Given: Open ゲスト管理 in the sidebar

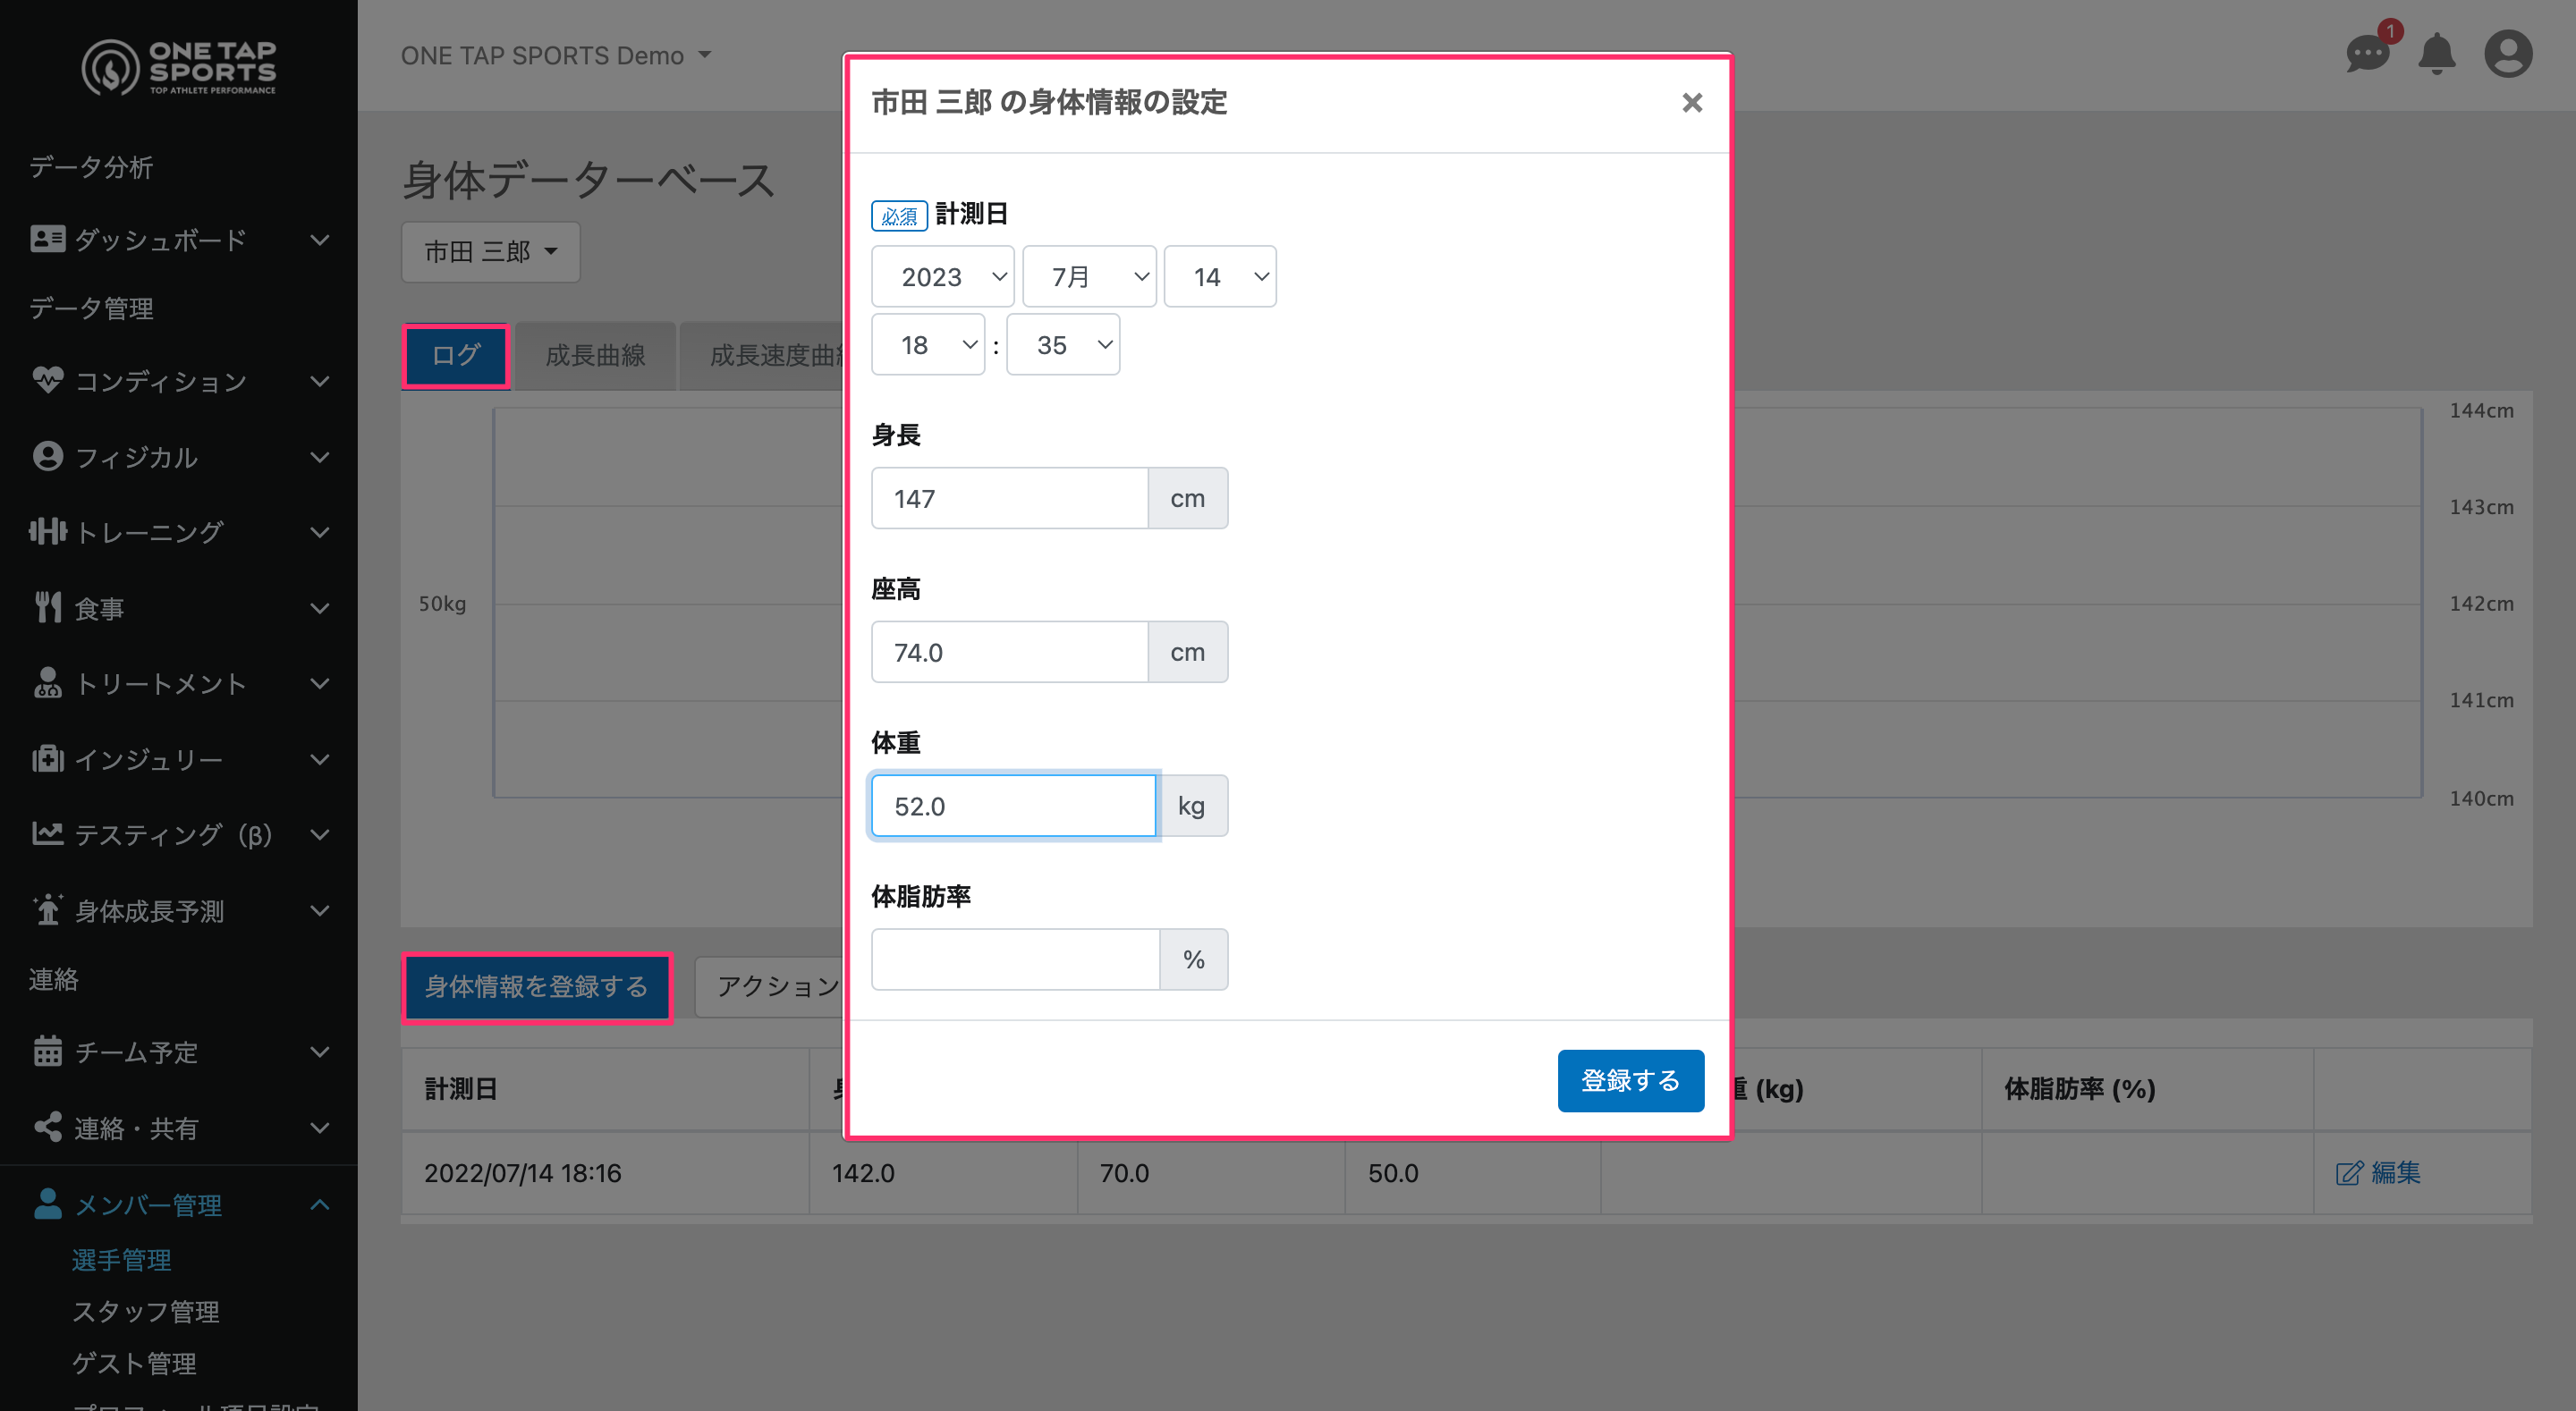Looking at the screenshot, I should click(x=134, y=1363).
